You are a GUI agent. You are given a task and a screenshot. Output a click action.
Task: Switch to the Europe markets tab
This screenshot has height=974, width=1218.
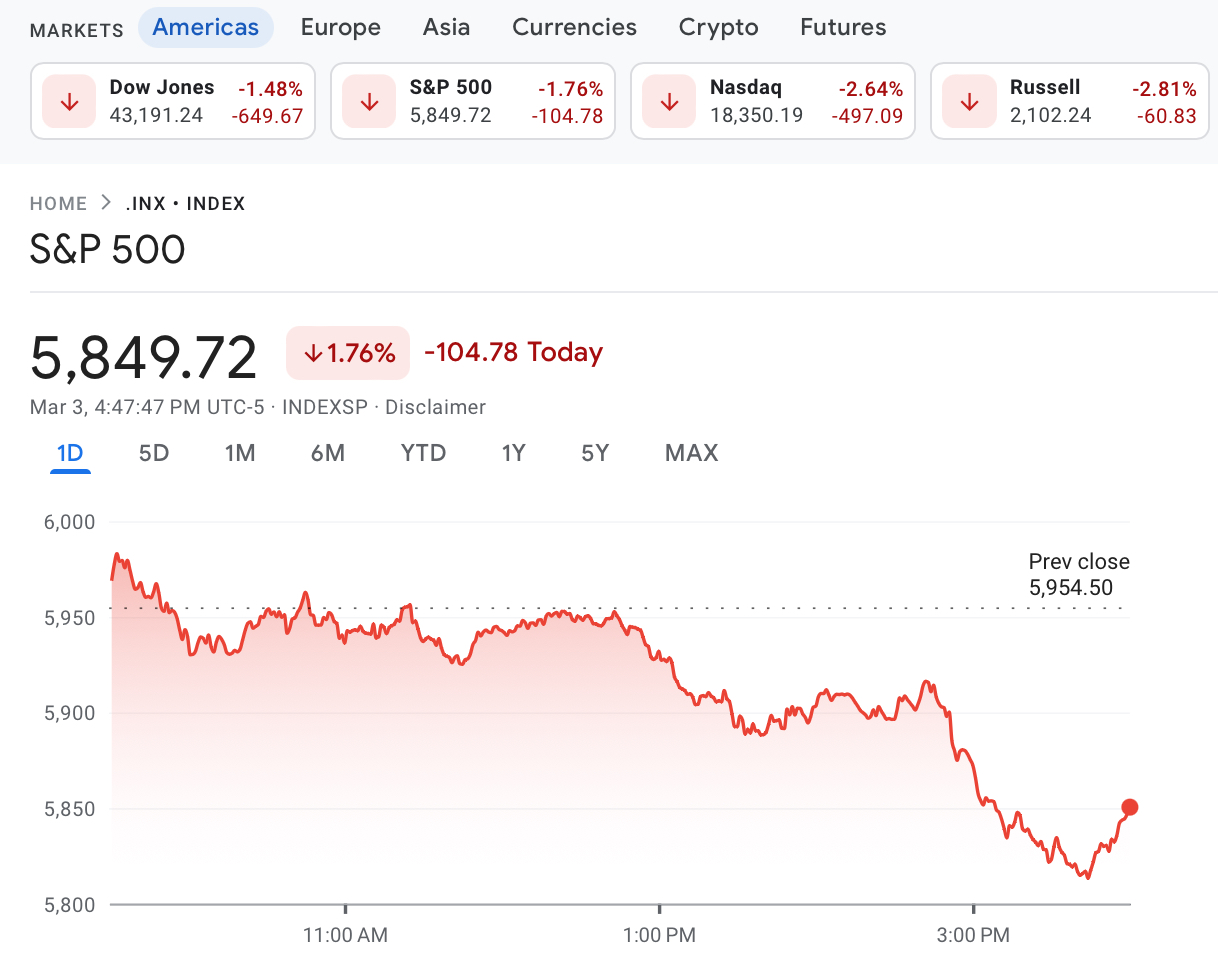[340, 27]
